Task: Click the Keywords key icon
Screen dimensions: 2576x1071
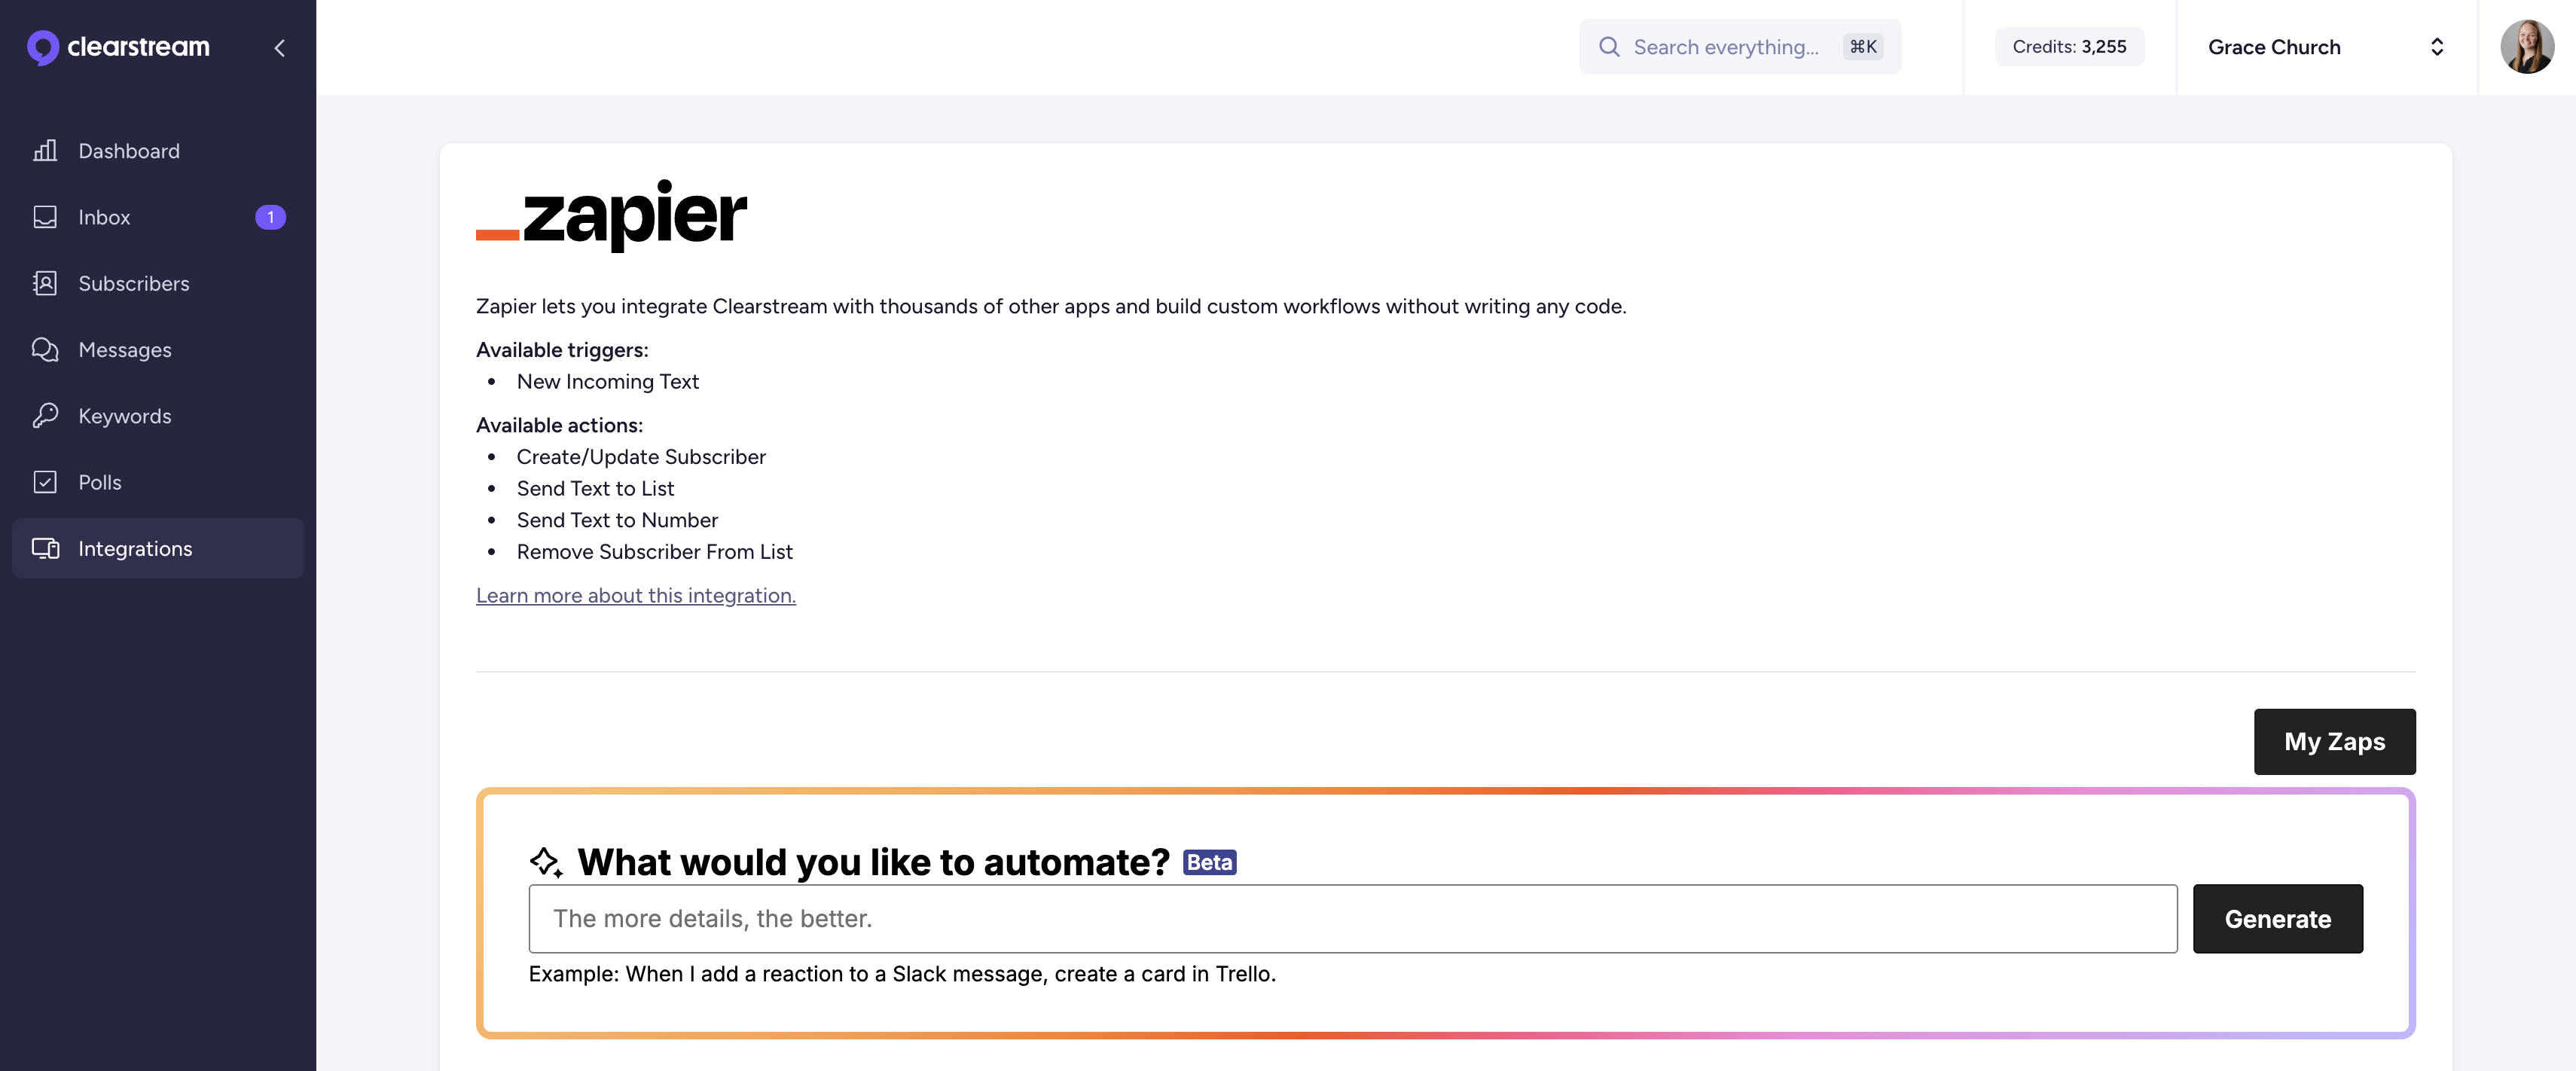Action: (45, 416)
